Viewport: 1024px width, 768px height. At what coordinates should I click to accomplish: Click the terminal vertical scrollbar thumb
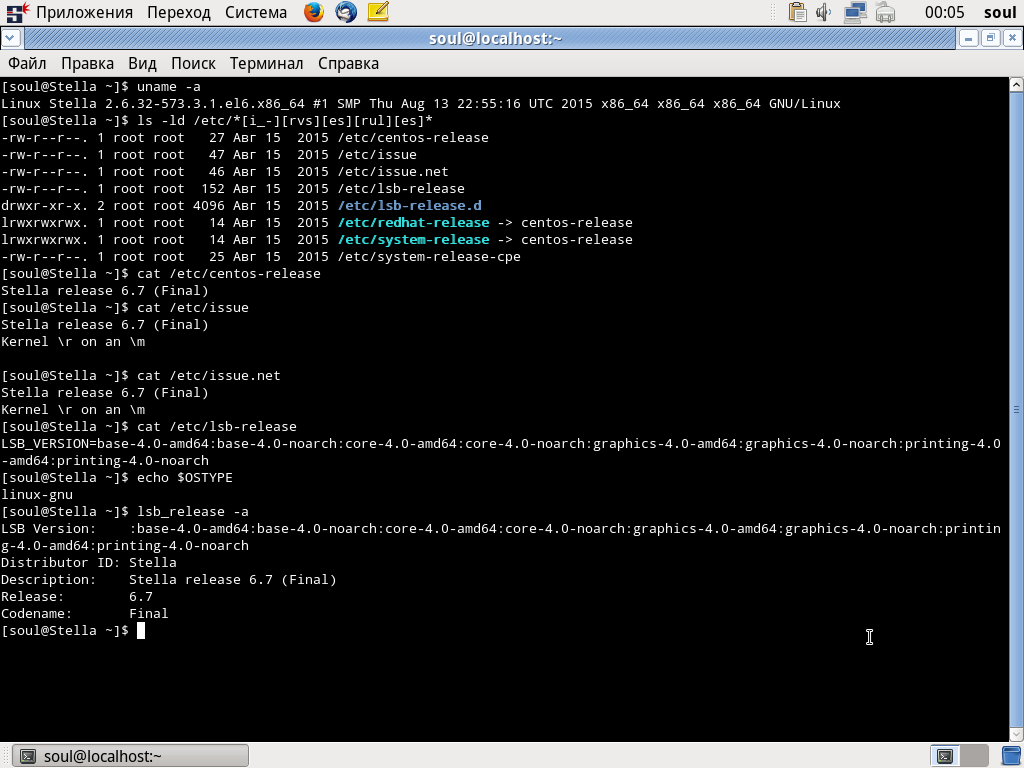(x=1016, y=409)
